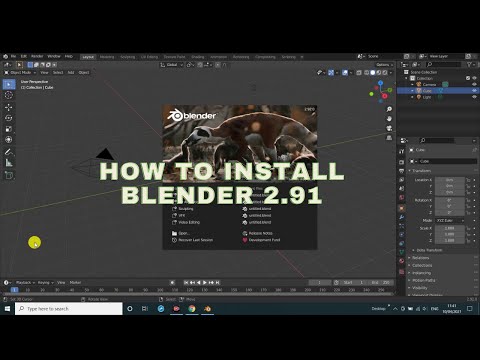The image size is (480, 360).
Task: Open the green Object Data mesh tab
Action: coord(402,252)
